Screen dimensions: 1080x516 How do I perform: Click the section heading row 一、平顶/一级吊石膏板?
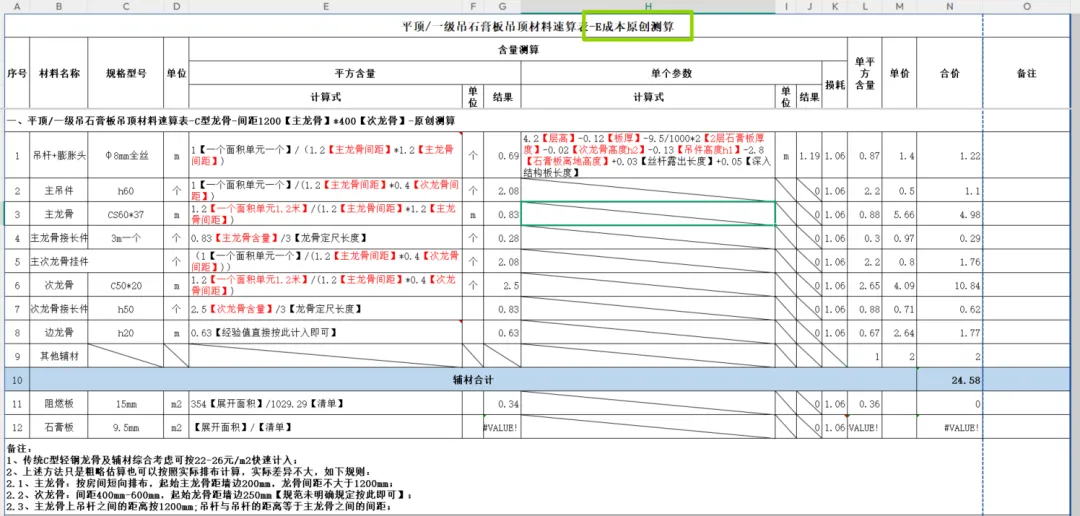click(537, 121)
